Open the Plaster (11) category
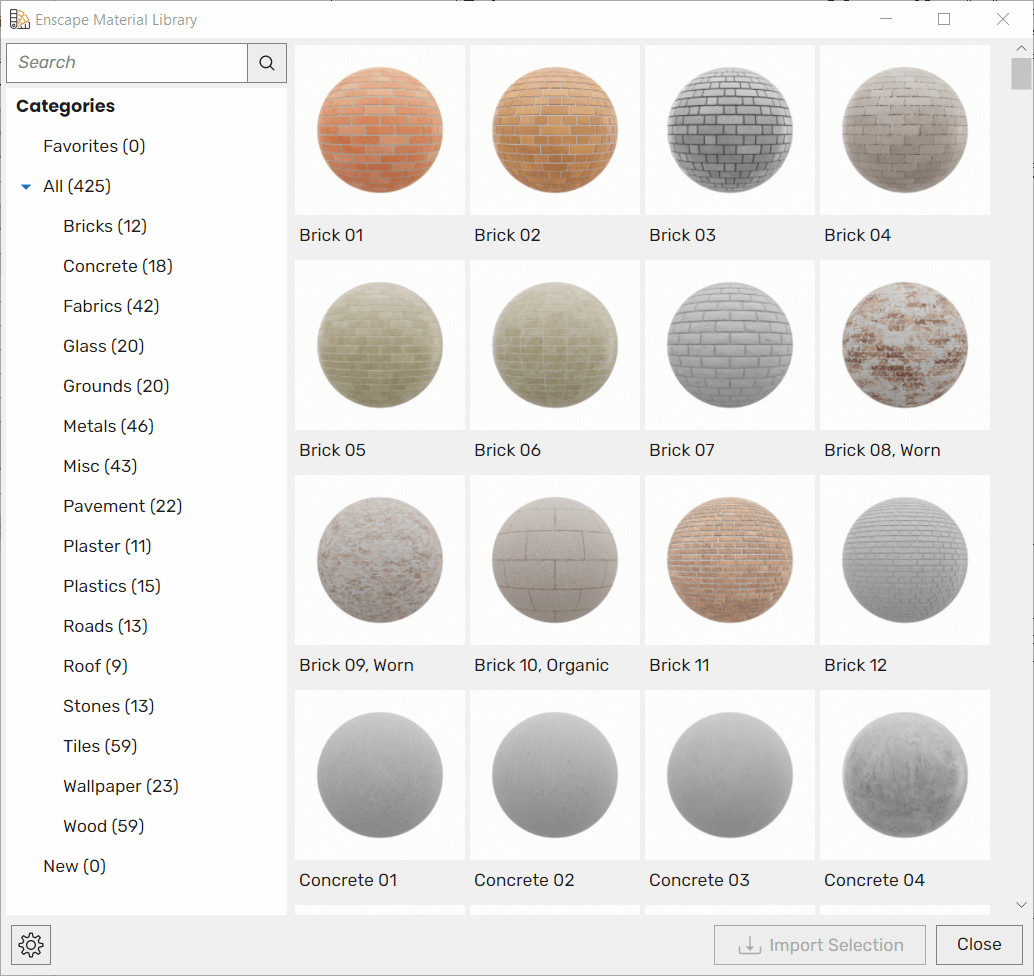Screen dimensions: 1034x976 (x=107, y=546)
